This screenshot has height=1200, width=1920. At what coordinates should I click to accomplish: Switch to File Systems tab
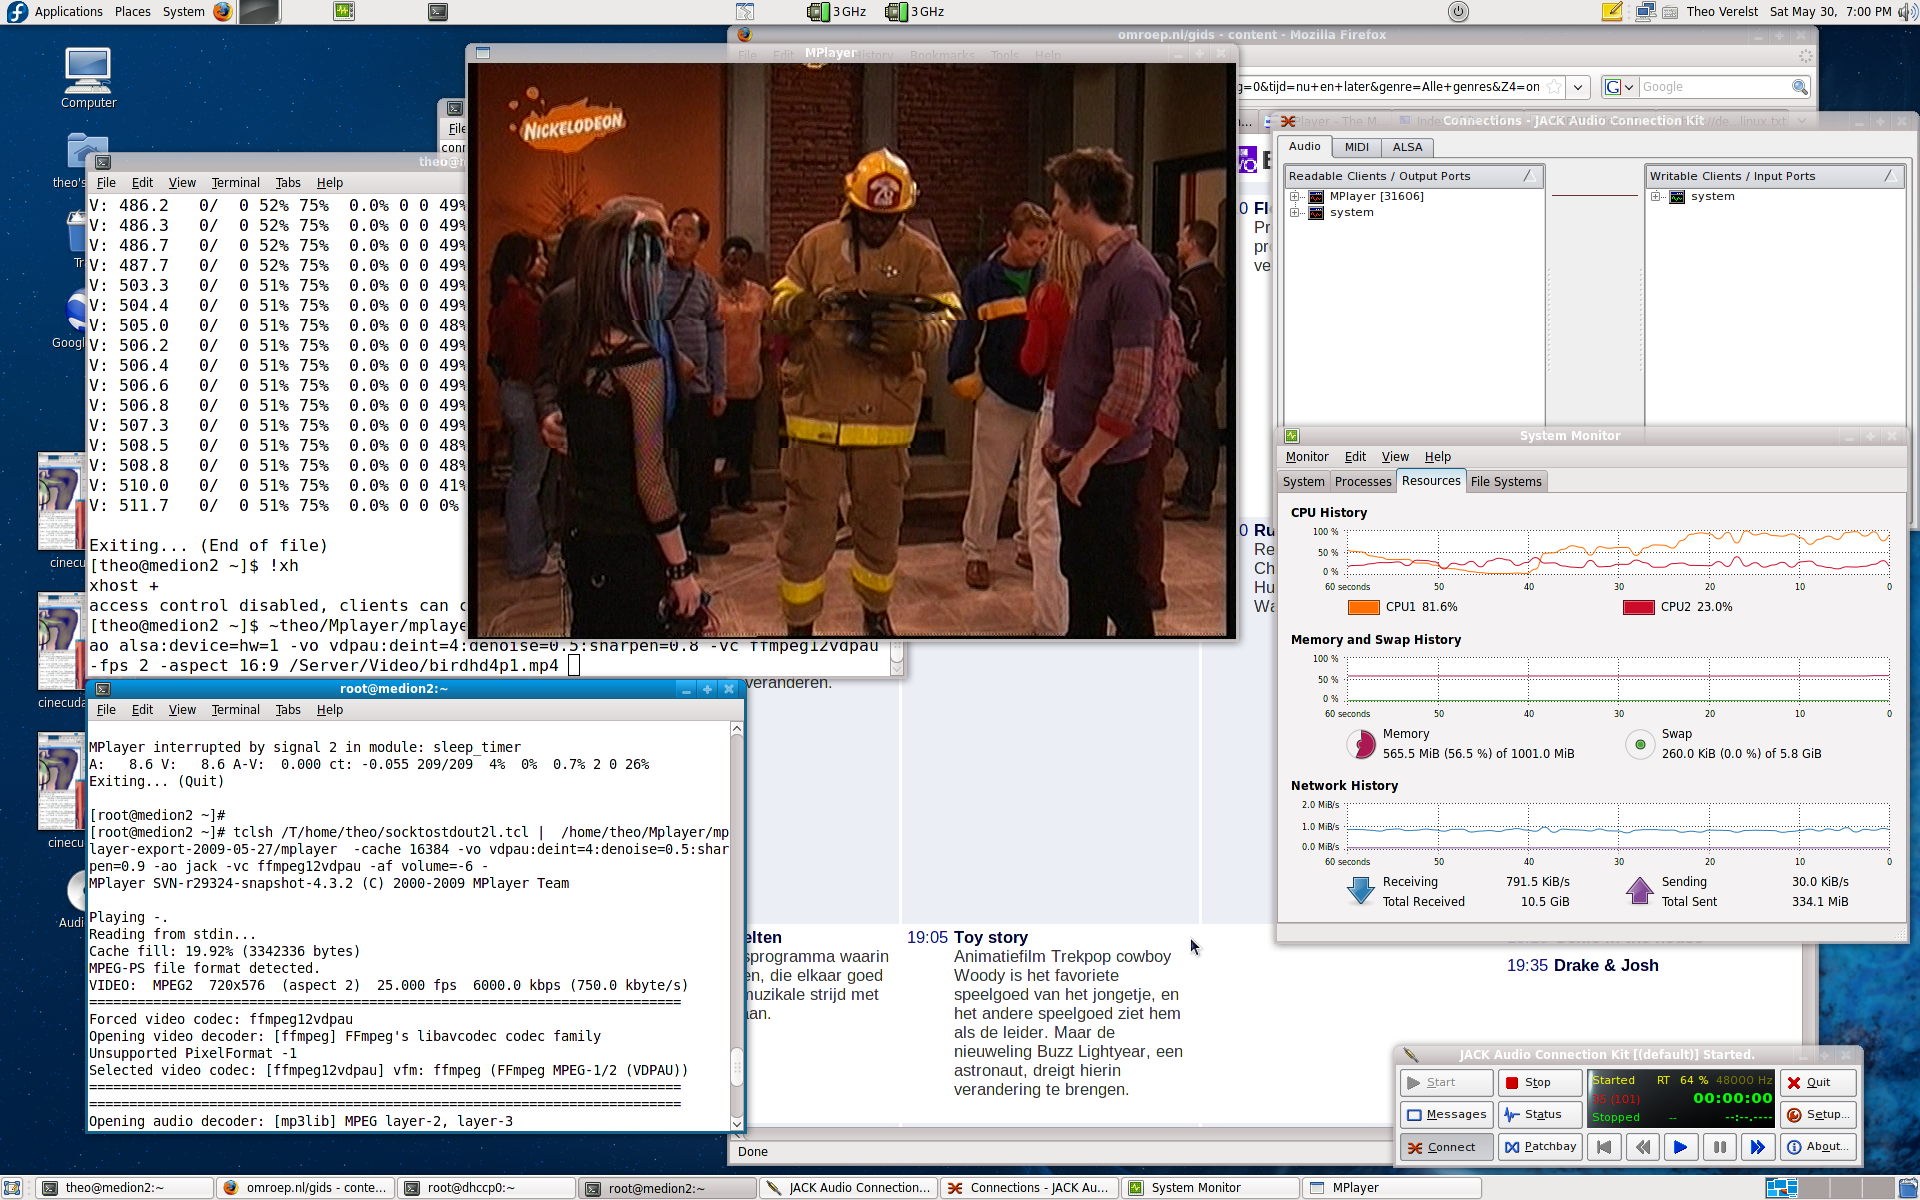(x=1506, y=482)
